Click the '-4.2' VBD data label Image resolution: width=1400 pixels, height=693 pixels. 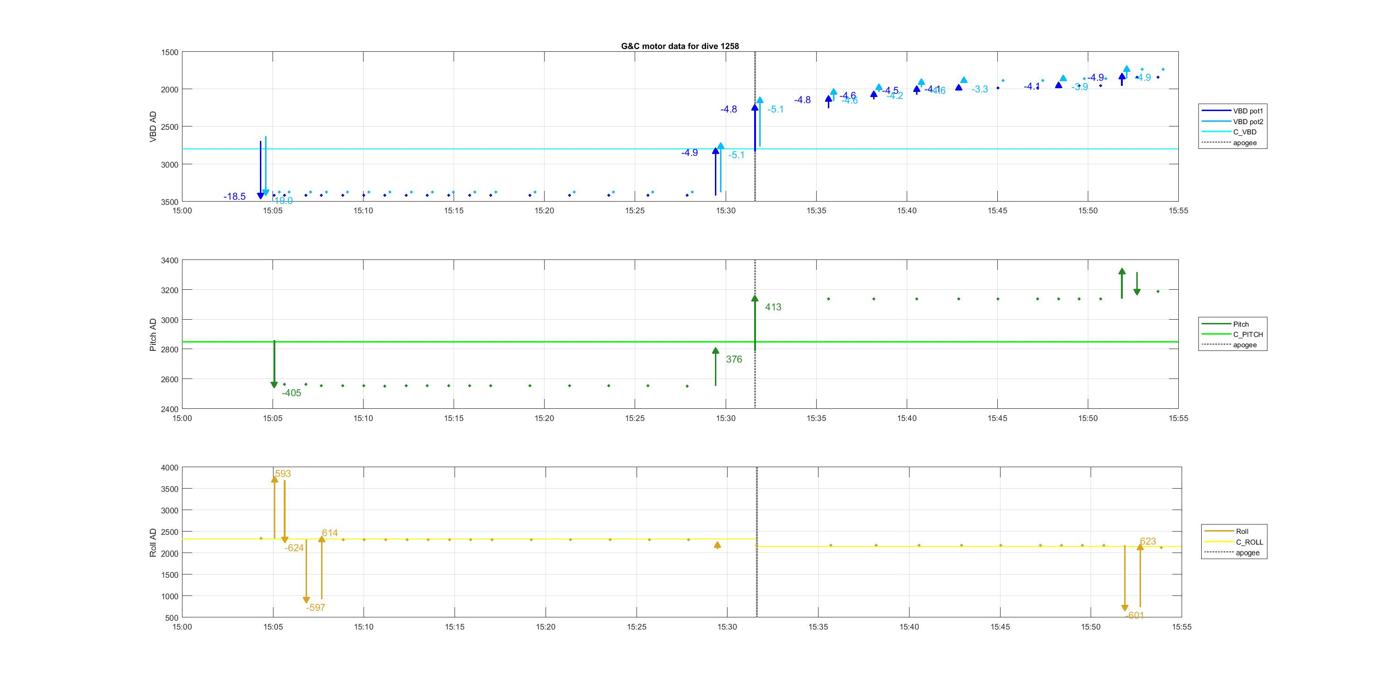pos(894,96)
